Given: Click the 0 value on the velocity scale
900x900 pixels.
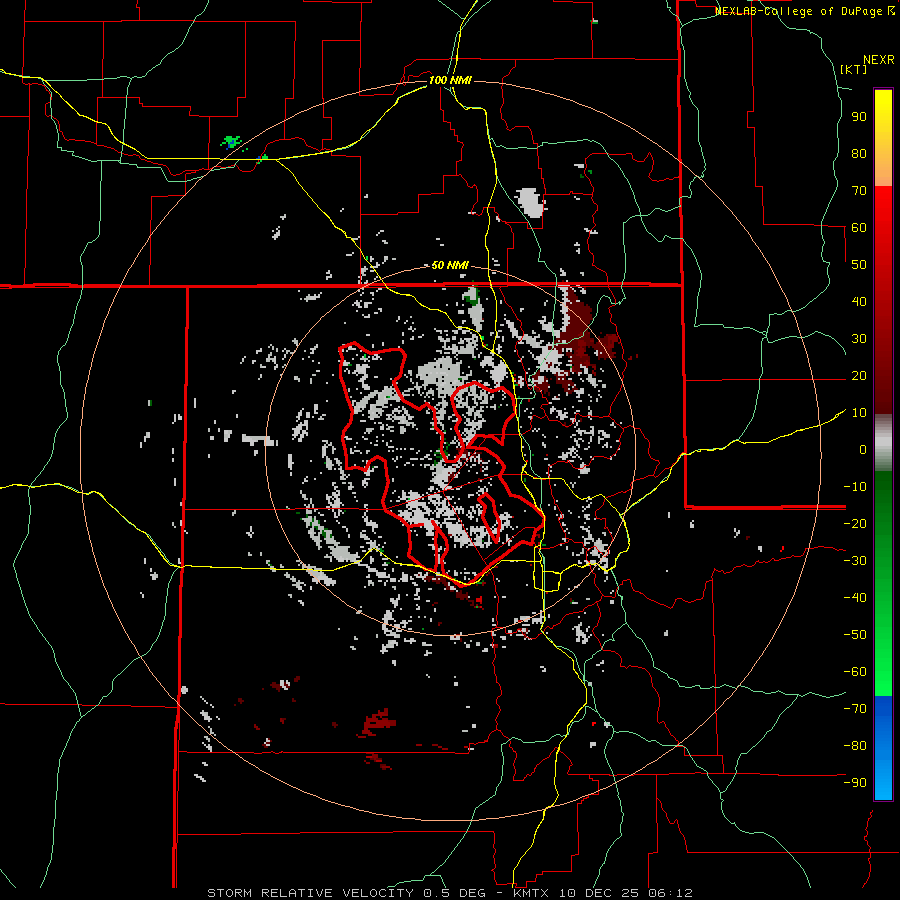Looking at the screenshot, I should coord(861,450).
